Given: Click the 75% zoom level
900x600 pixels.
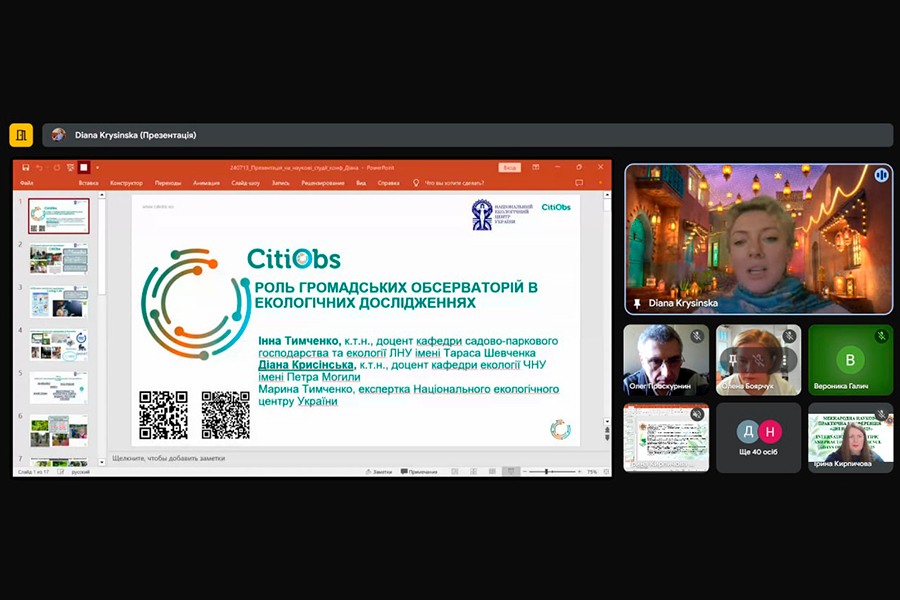Looking at the screenshot, I should click(x=592, y=472).
